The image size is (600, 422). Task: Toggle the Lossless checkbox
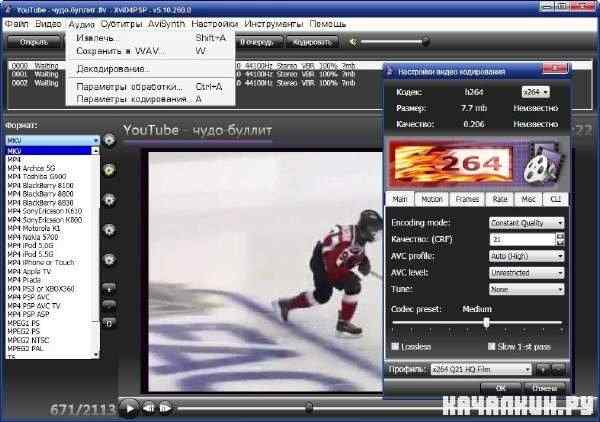[395, 346]
